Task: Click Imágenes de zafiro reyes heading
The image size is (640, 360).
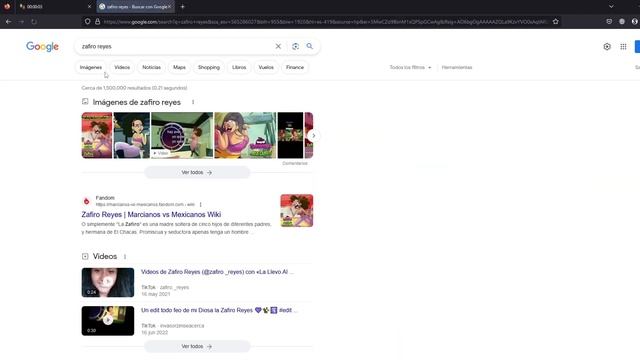Action: click(136, 102)
